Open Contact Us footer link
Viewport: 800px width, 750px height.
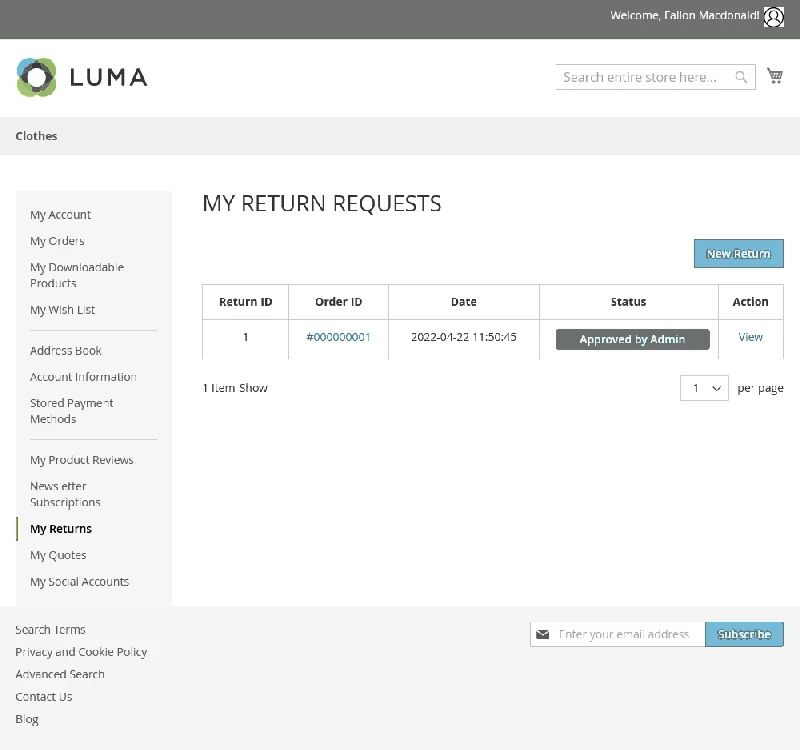[44, 696]
